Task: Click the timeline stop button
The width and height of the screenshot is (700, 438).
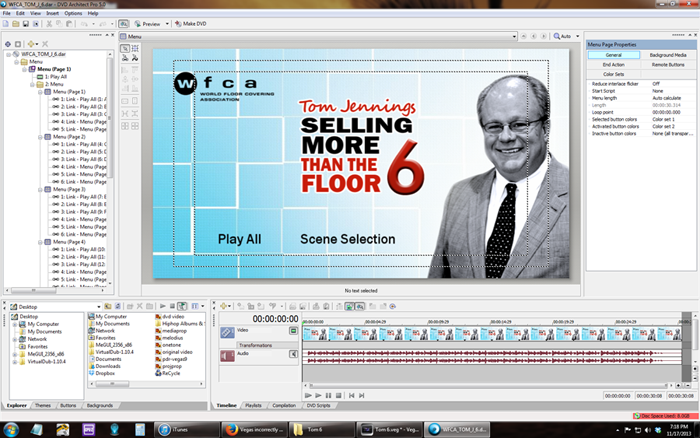Action: tap(339, 396)
